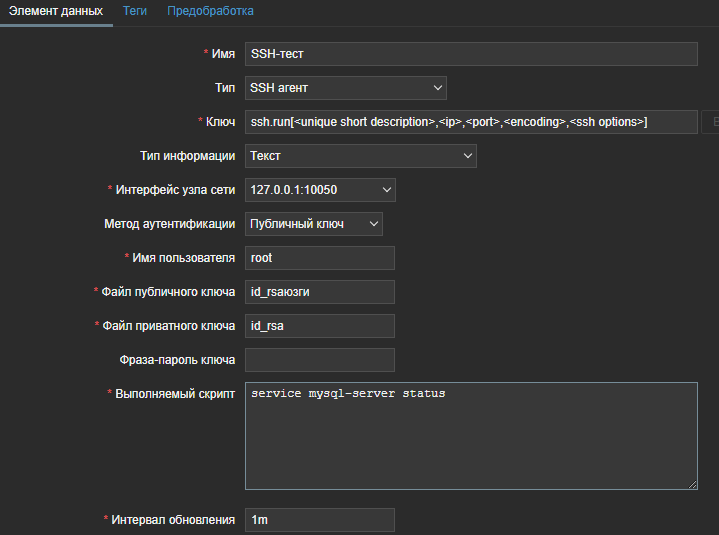Select the Элемент данных tab
719x535 pixels.
pos(56,11)
